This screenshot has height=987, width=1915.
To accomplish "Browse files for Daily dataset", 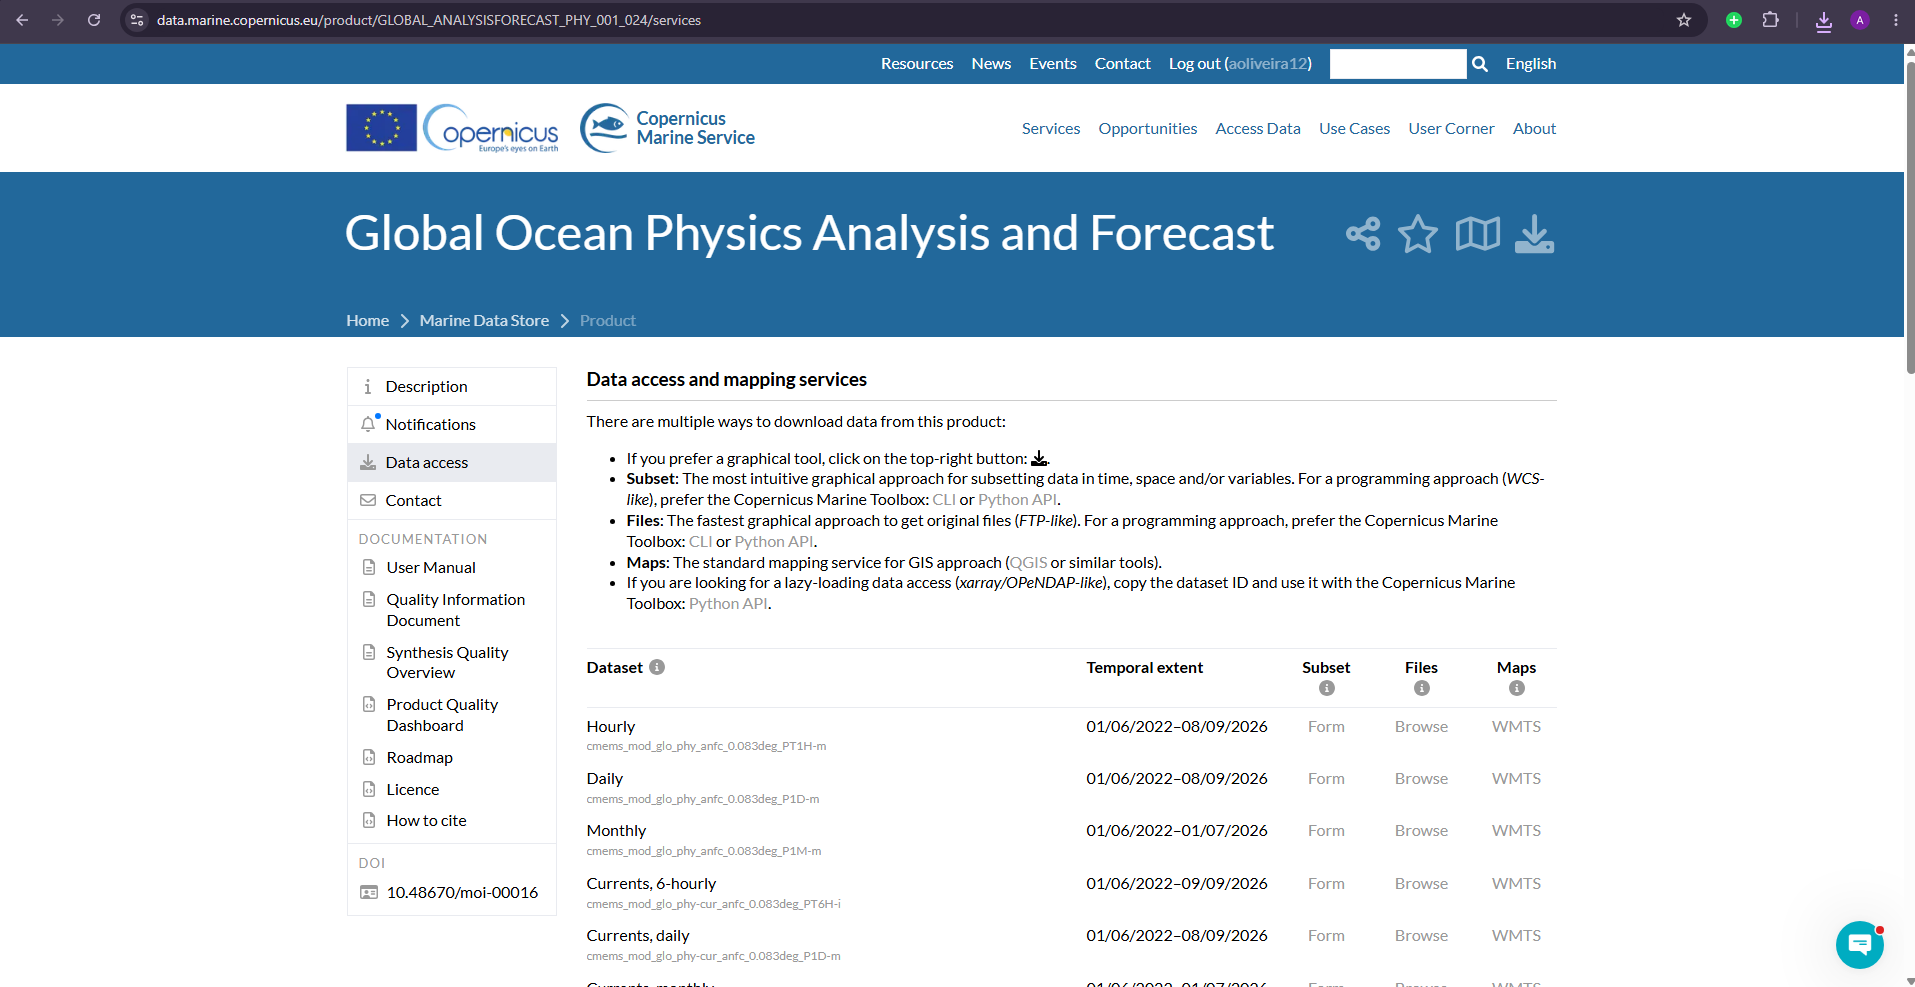I will (1421, 779).
